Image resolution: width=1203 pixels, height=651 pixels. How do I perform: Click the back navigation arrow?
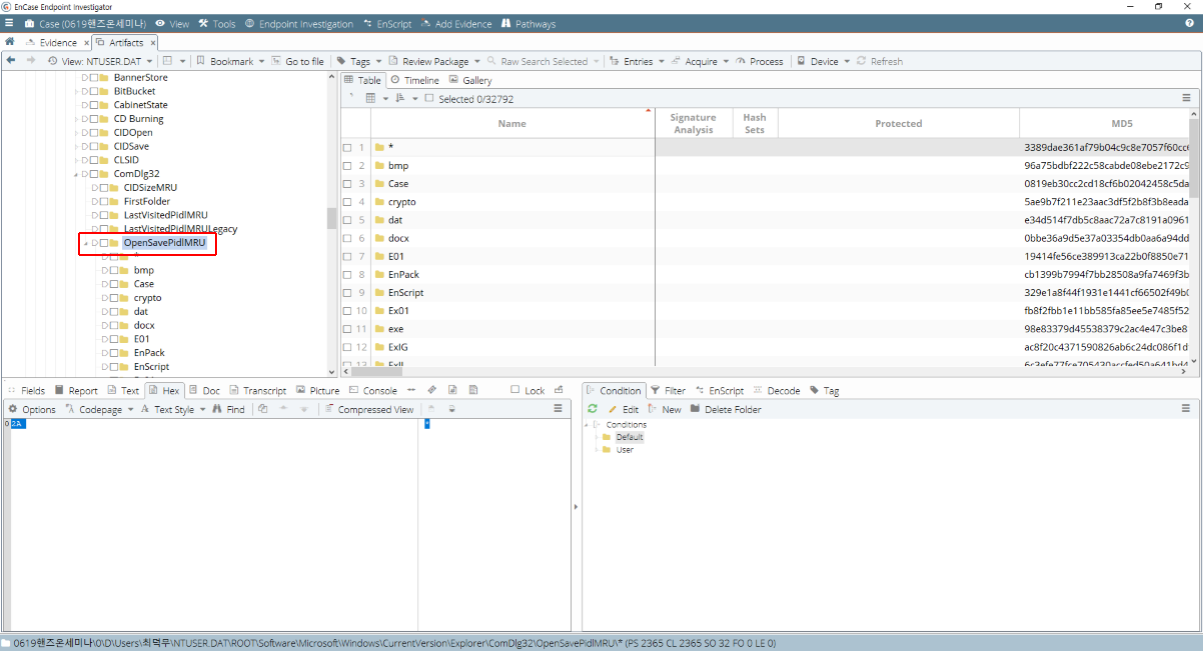pyautogui.click(x=11, y=61)
